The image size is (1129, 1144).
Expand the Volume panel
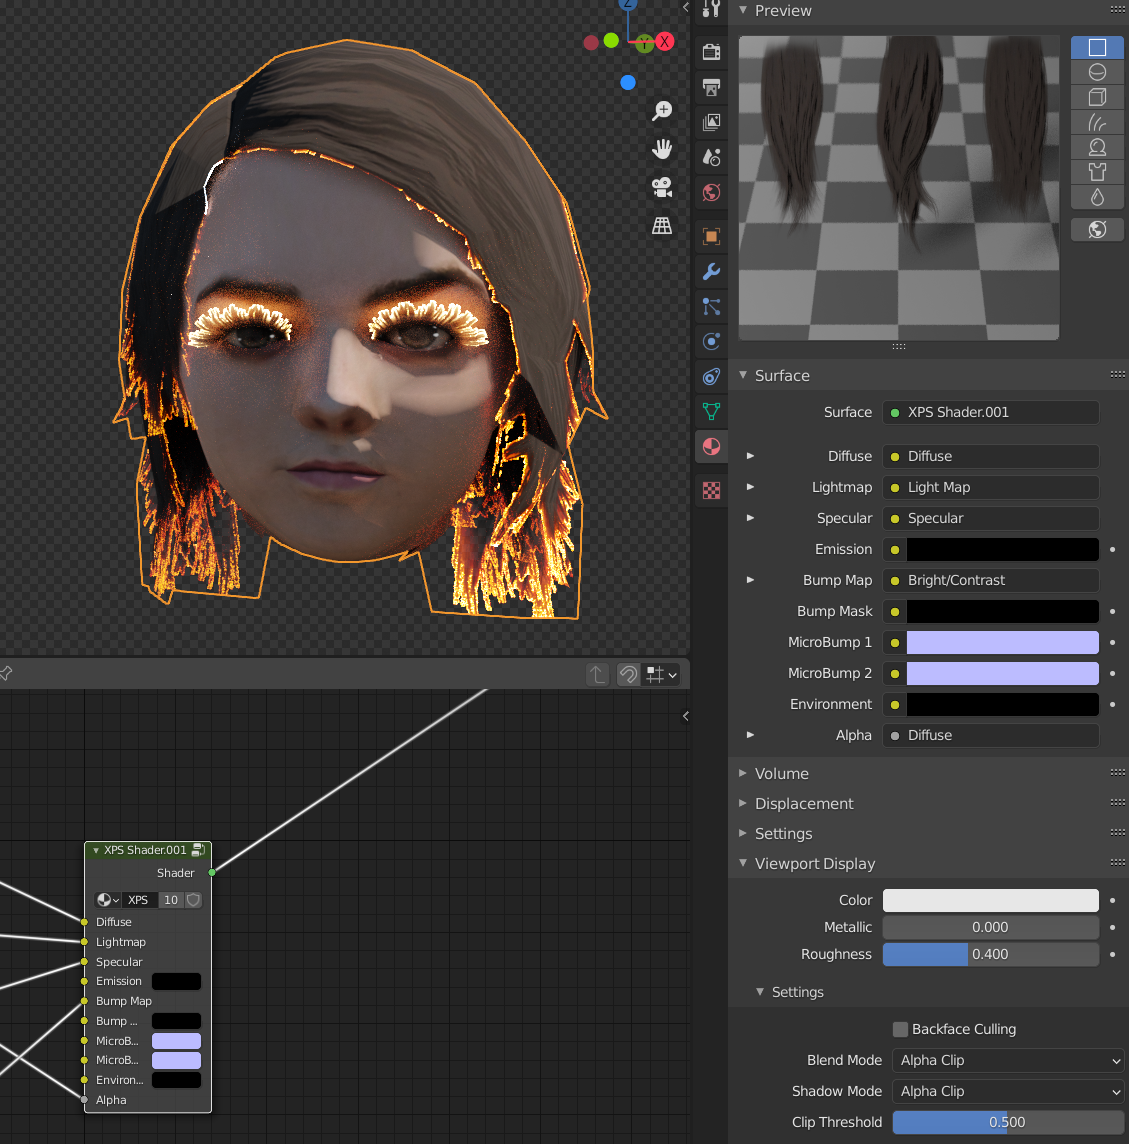pos(743,773)
